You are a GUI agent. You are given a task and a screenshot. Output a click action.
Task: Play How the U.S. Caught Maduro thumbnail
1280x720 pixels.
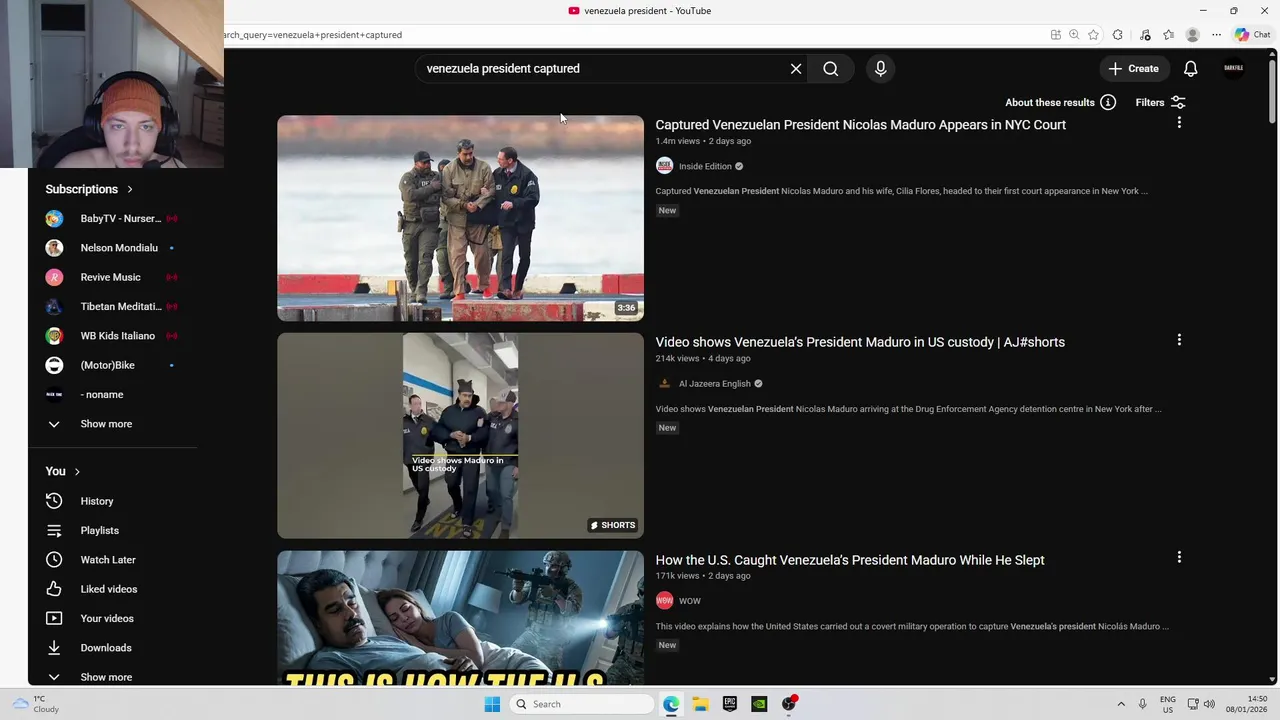click(460, 618)
